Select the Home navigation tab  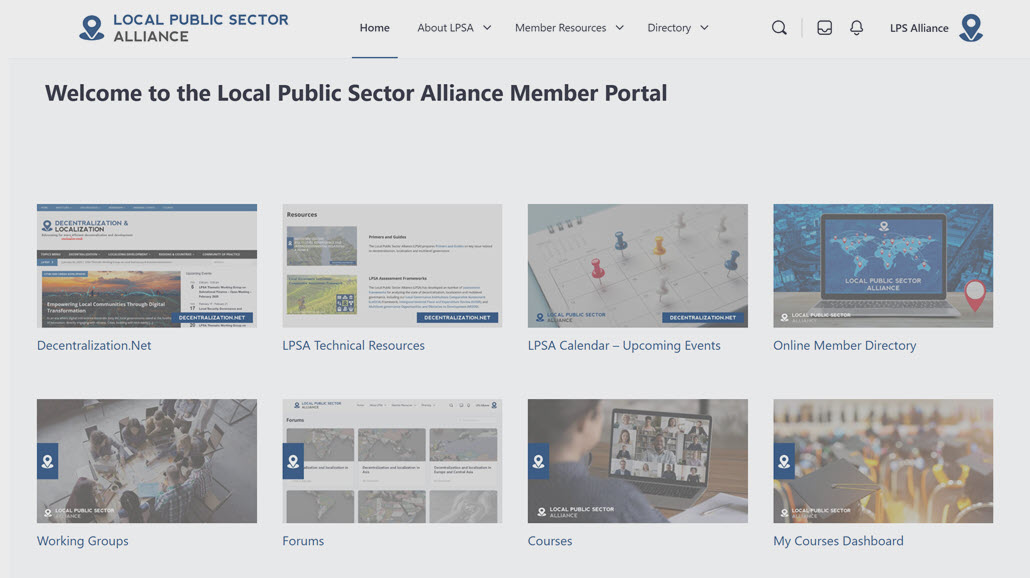[375, 28]
